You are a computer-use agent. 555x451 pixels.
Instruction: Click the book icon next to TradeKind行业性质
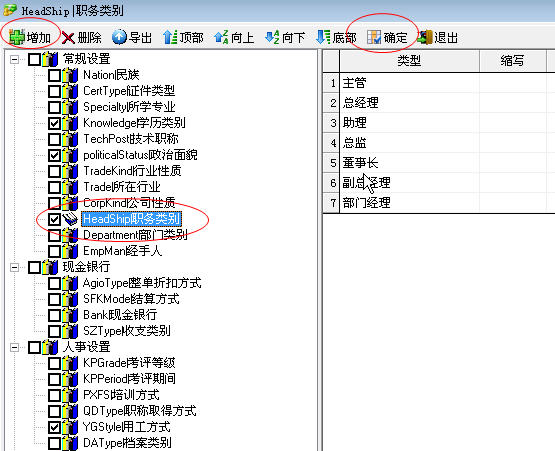point(70,171)
